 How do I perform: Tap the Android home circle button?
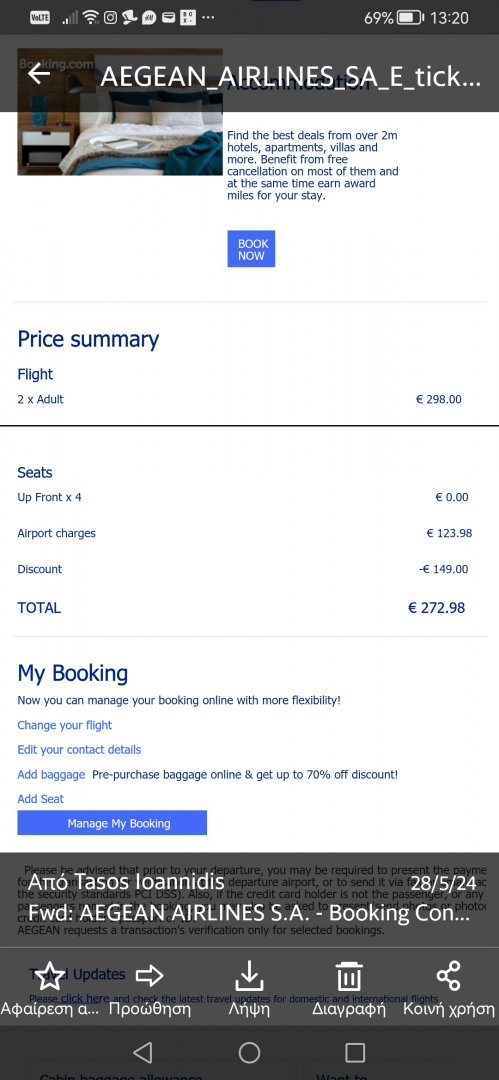249,1052
